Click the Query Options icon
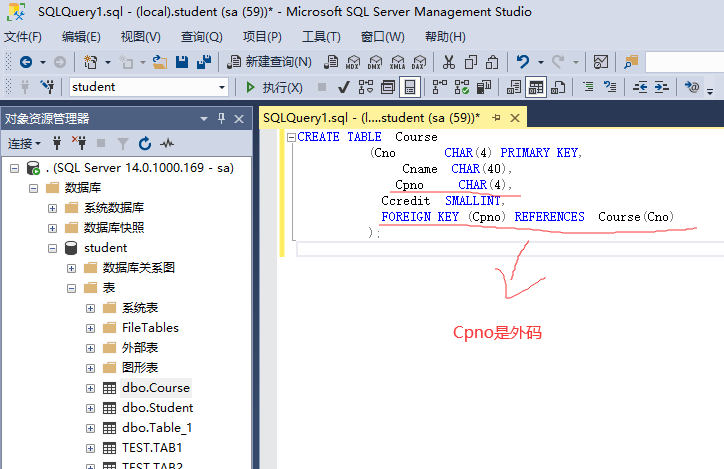 (x=388, y=87)
